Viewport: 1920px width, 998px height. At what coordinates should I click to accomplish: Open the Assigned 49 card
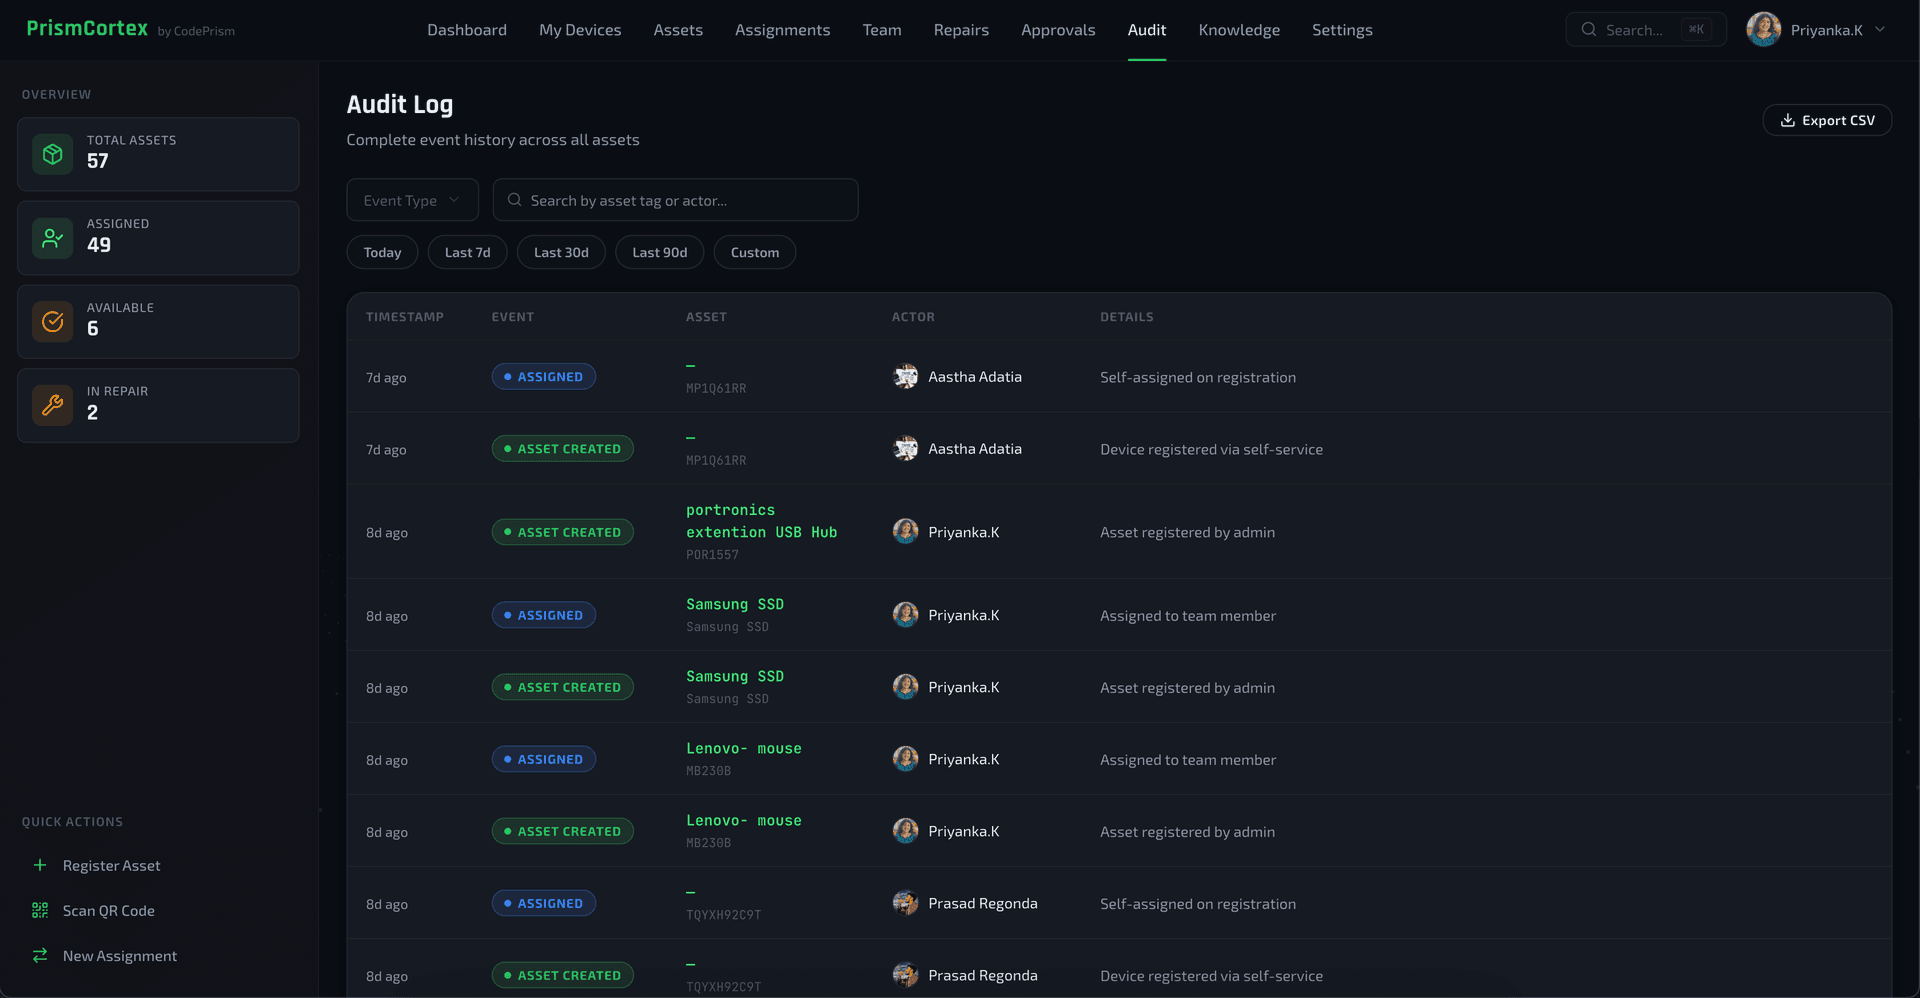(x=158, y=238)
